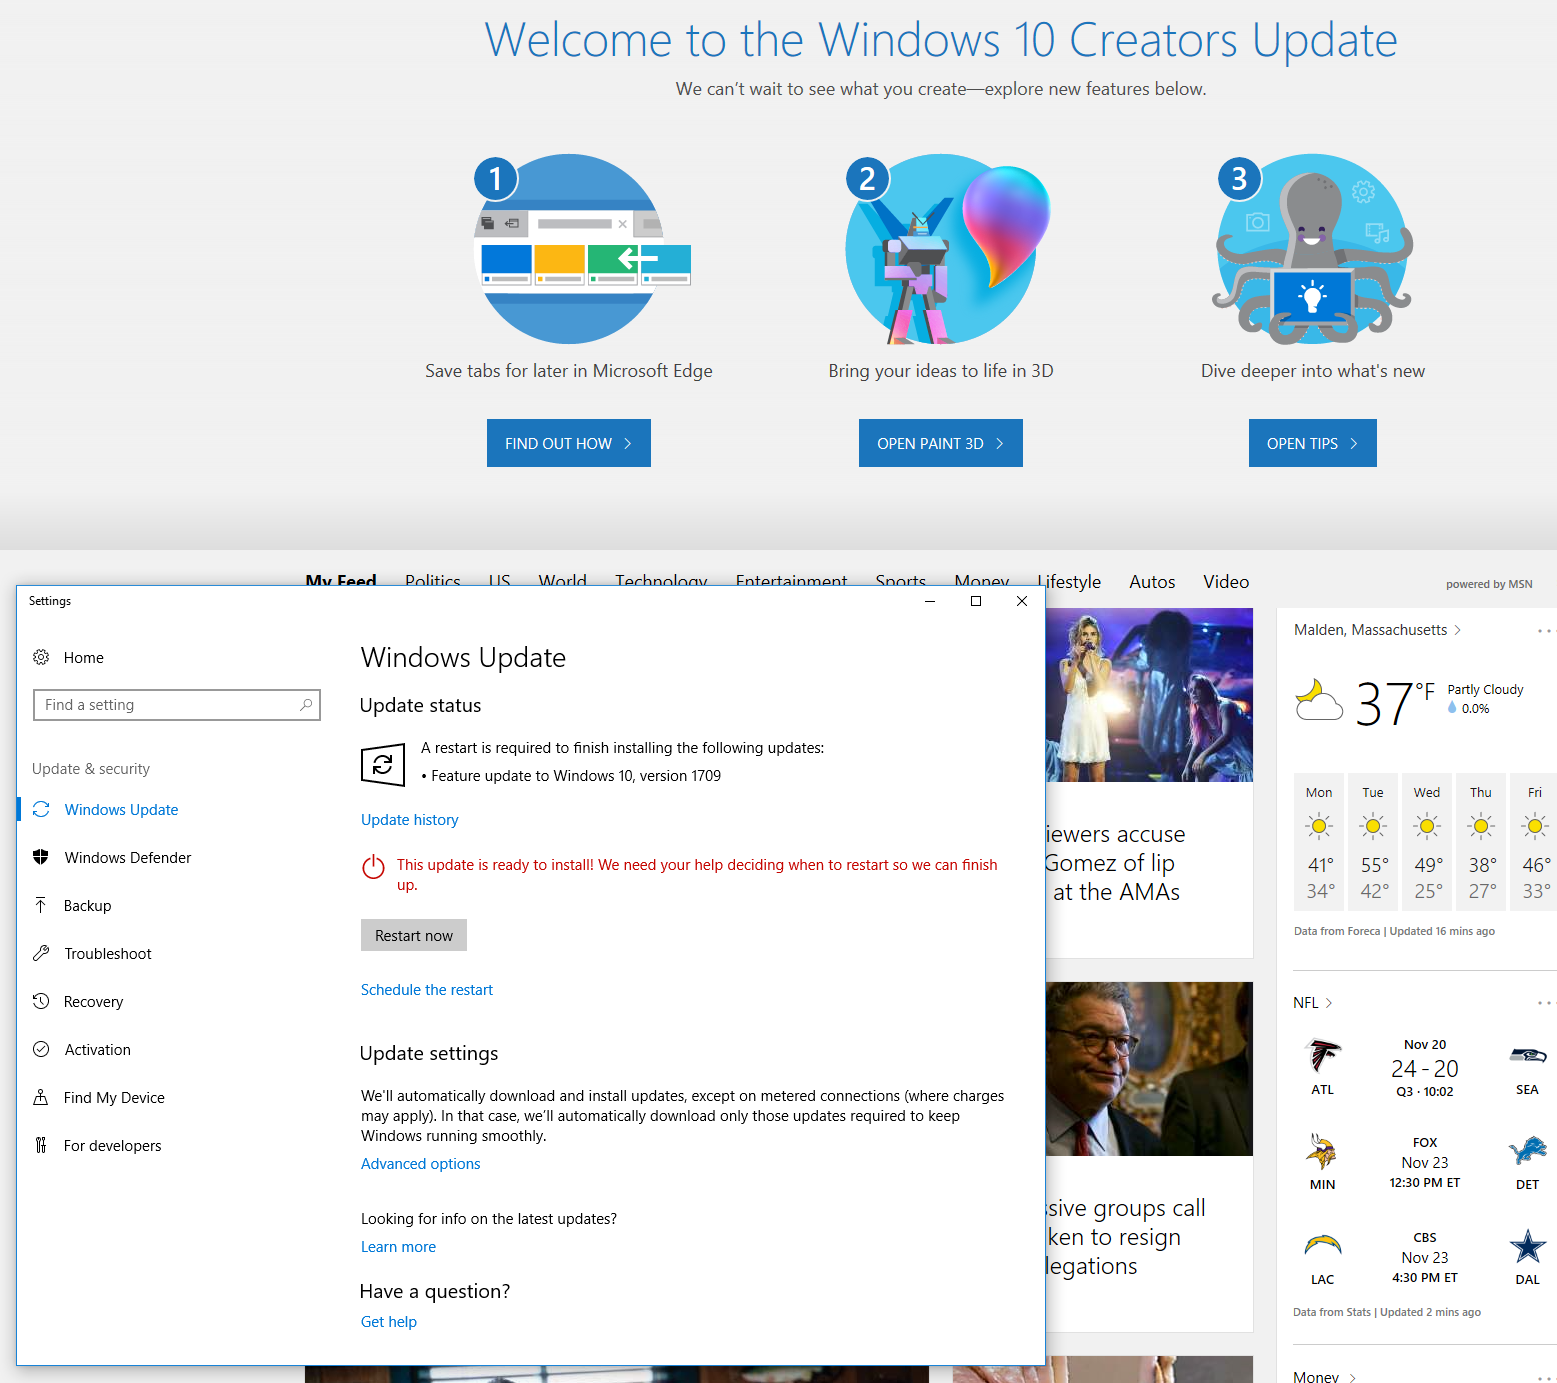Click the Learn more link

pos(399,1247)
